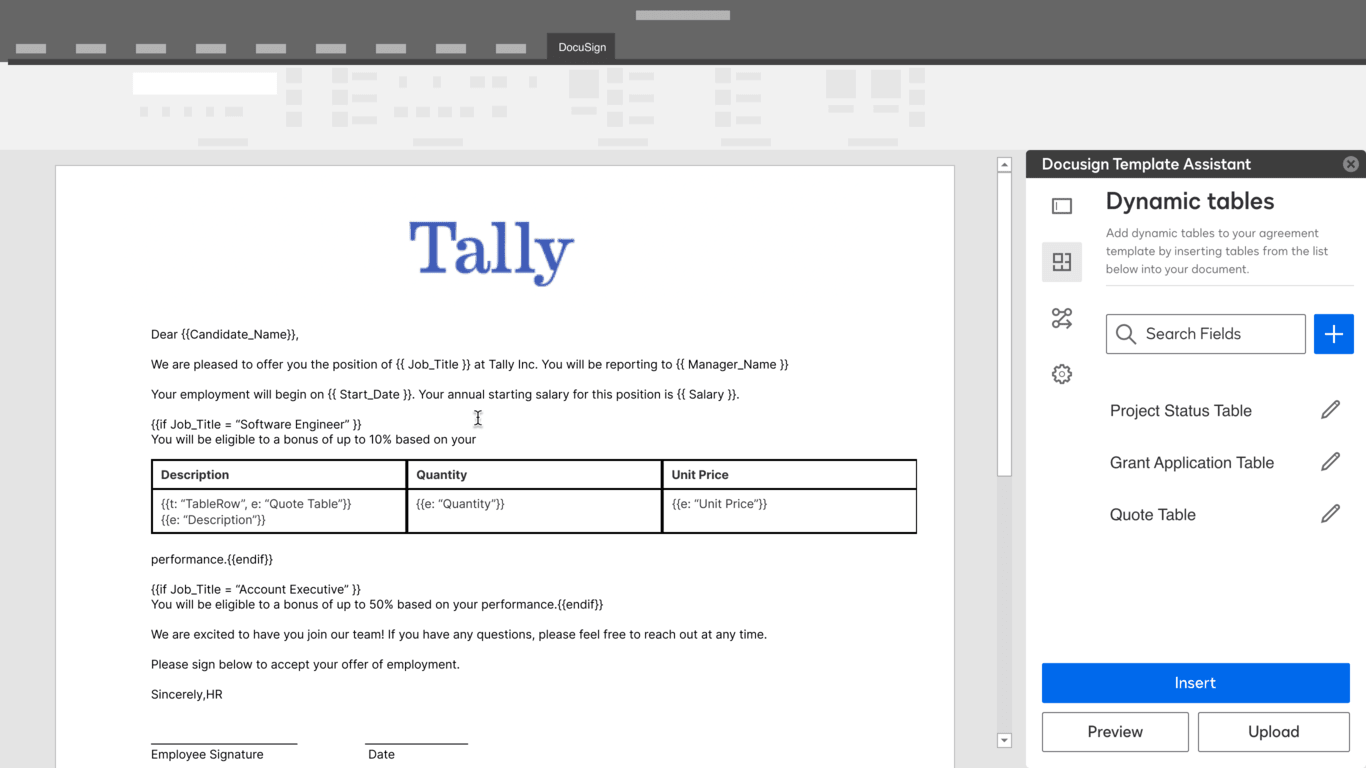Image resolution: width=1366 pixels, height=768 pixels.
Task: Click the magnifier icon in Search Fields
Action: point(1126,334)
